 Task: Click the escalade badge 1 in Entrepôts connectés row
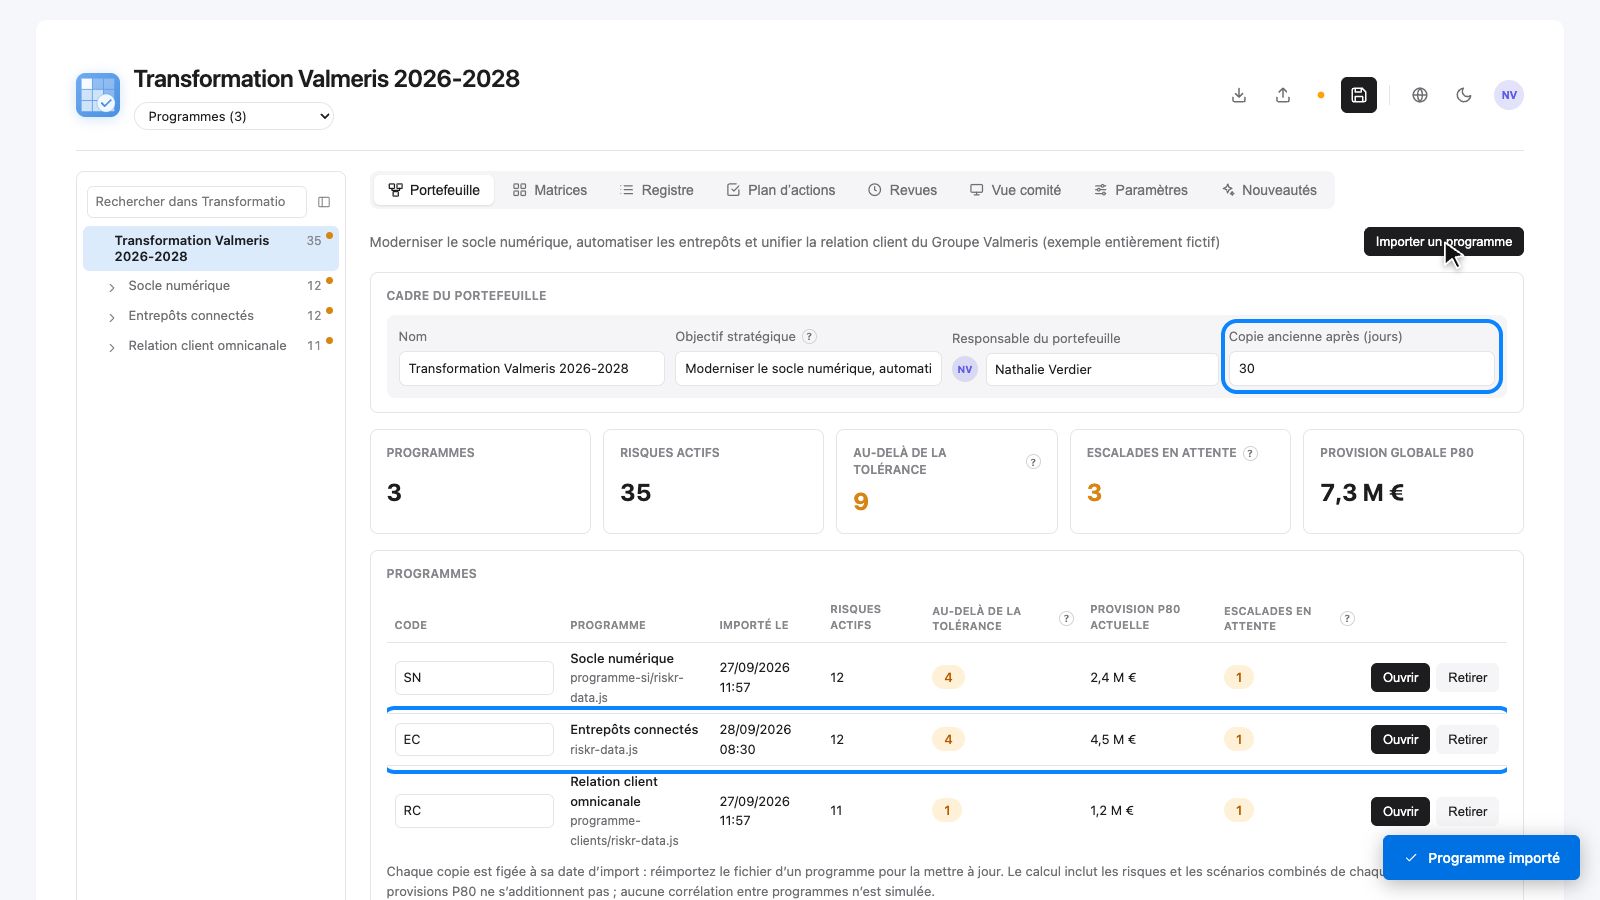click(1239, 739)
